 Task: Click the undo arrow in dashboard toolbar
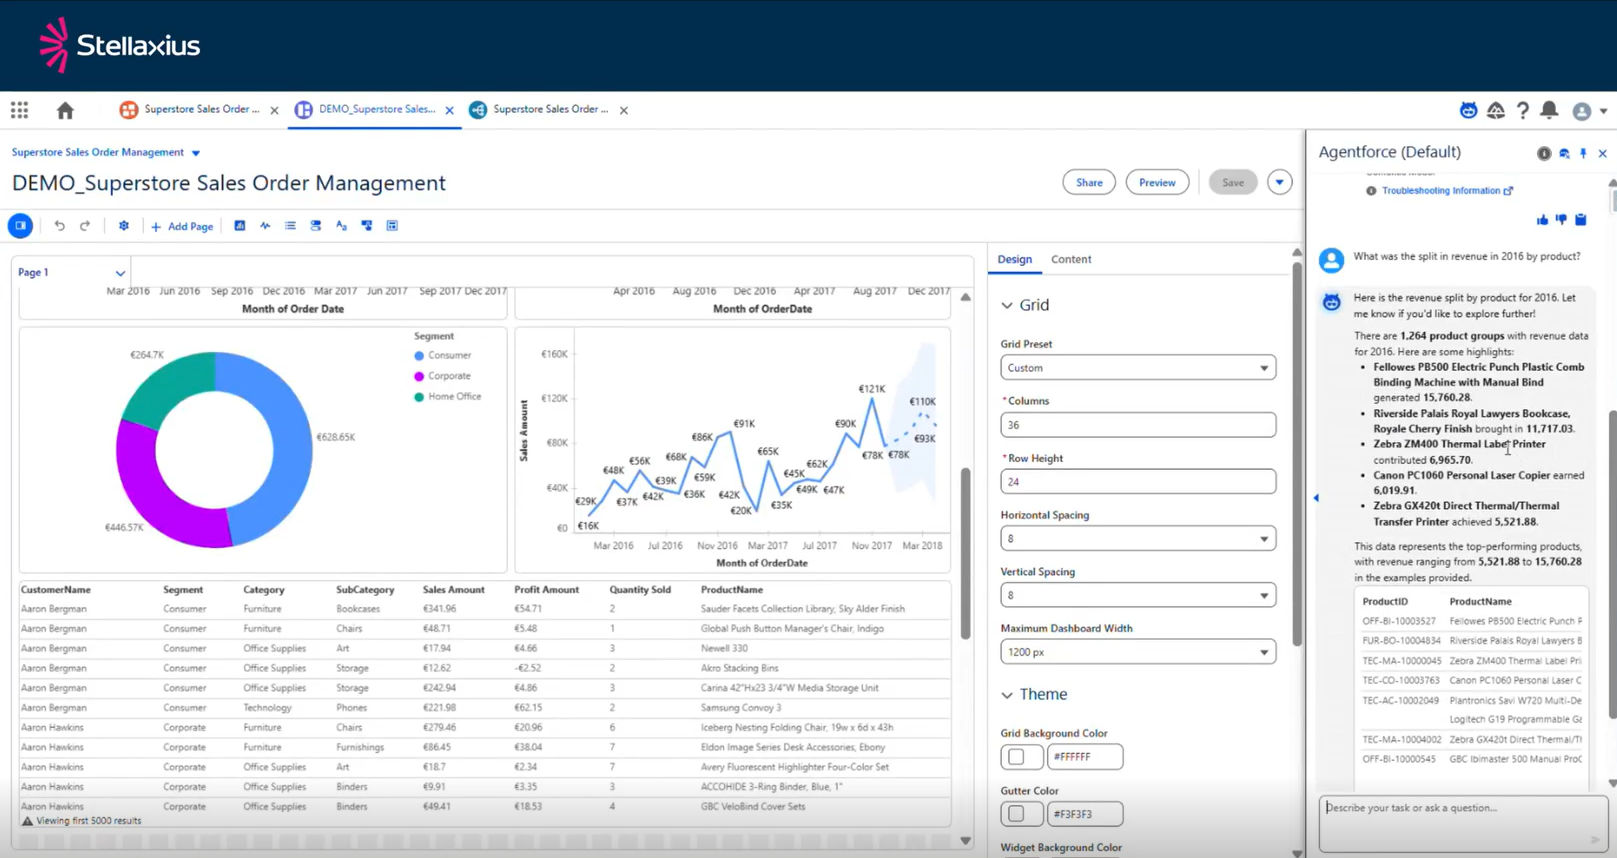coord(59,226)
